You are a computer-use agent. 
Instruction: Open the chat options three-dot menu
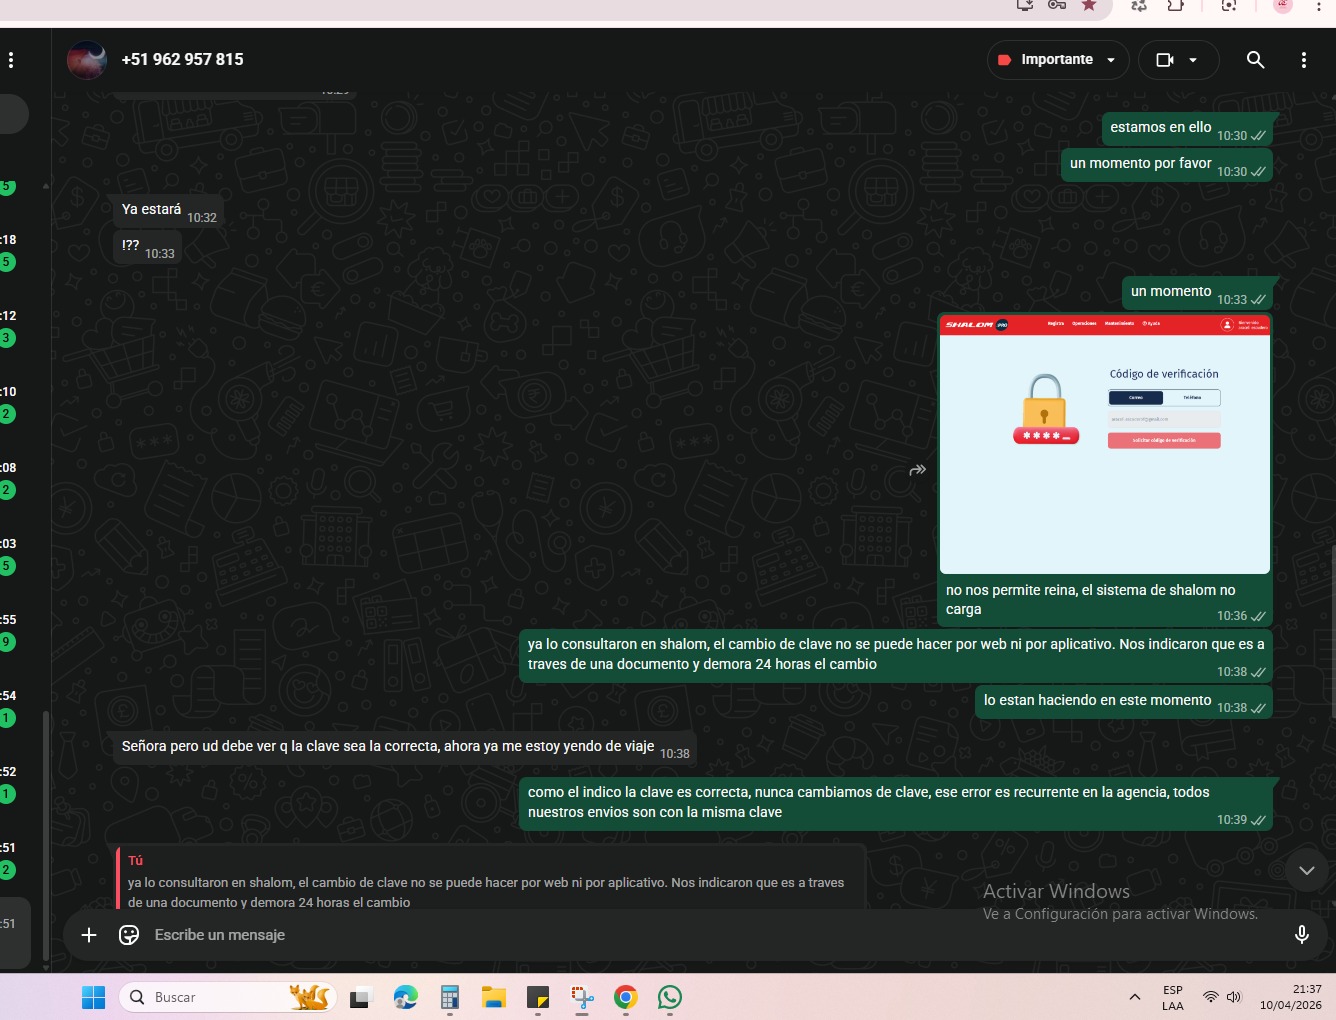1303,60
